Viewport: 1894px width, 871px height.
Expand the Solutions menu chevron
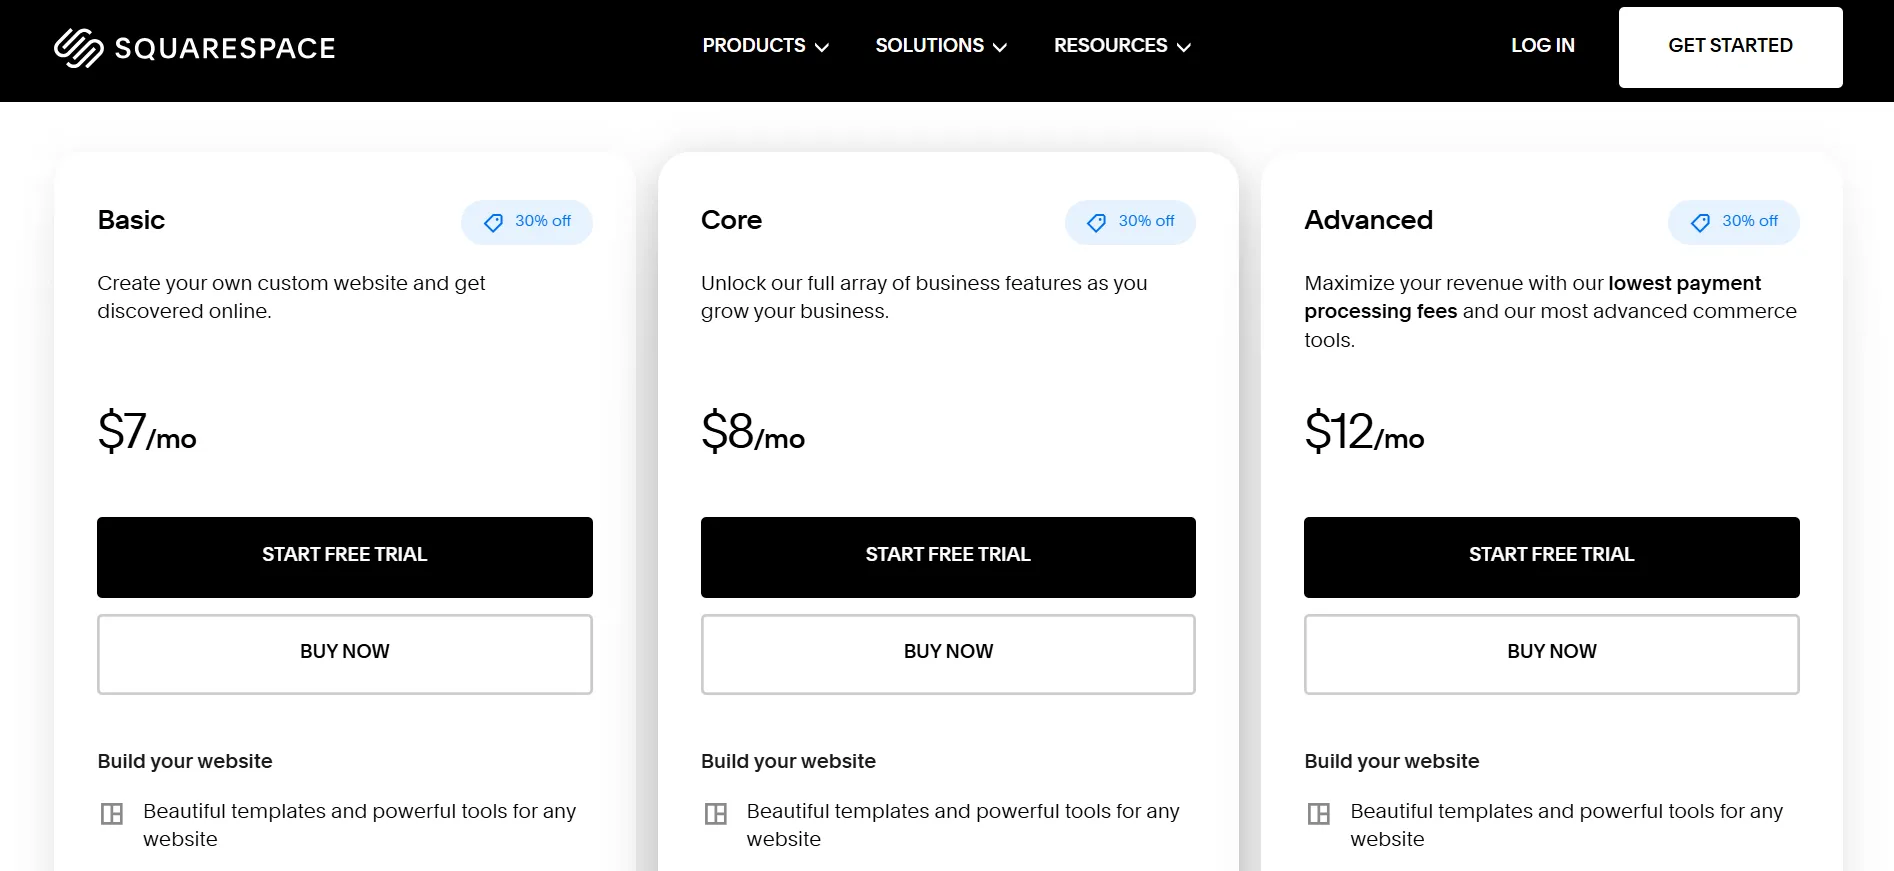pos(1000,47)
